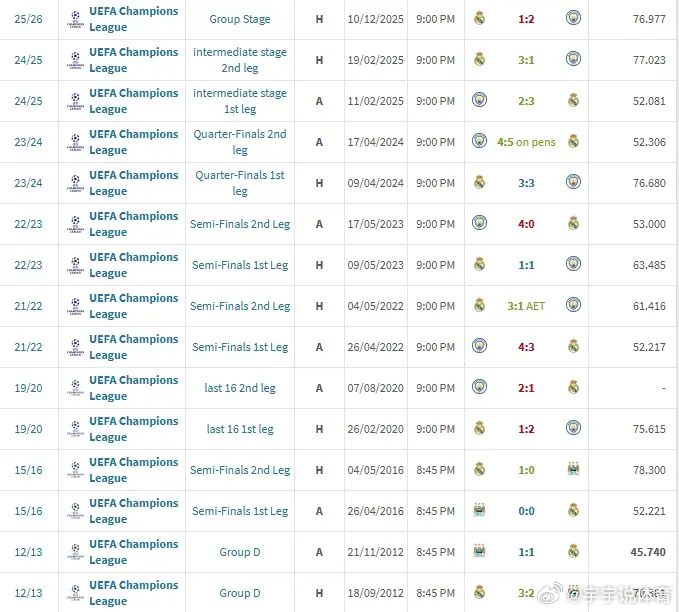This screenshot has height=612, width=679.
Task: Click Manchester City crest in the 17/05/2023 row
Action: [x=479, y=223]
